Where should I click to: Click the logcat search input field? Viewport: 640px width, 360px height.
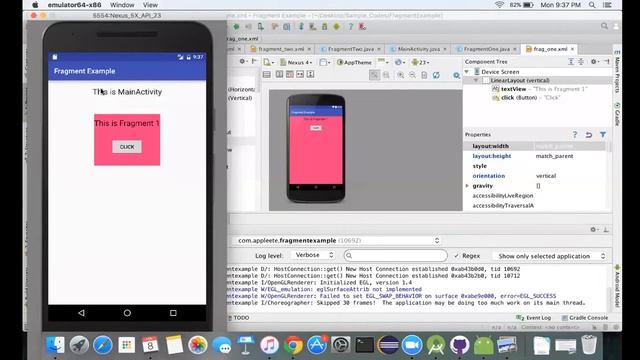(x=396, y=256)
